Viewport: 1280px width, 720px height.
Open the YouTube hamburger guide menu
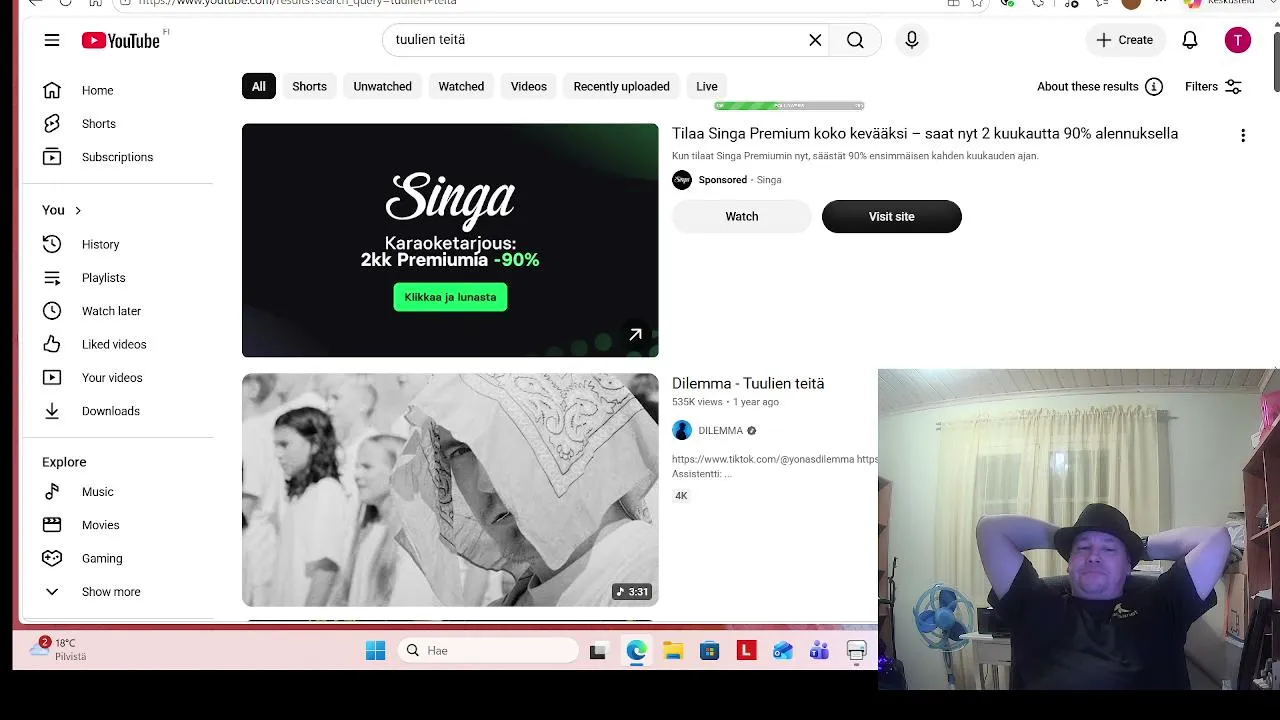[x=52, y=40]
